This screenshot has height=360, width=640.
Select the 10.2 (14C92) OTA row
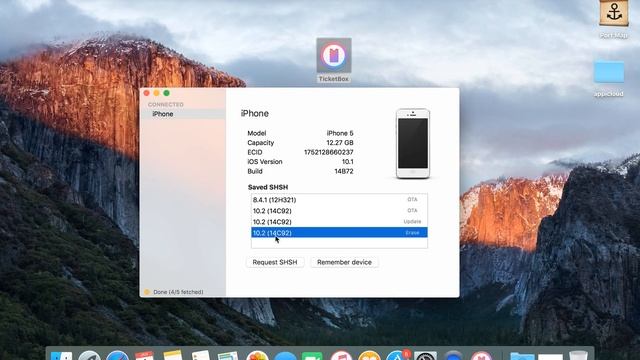(x=339, y=211)
